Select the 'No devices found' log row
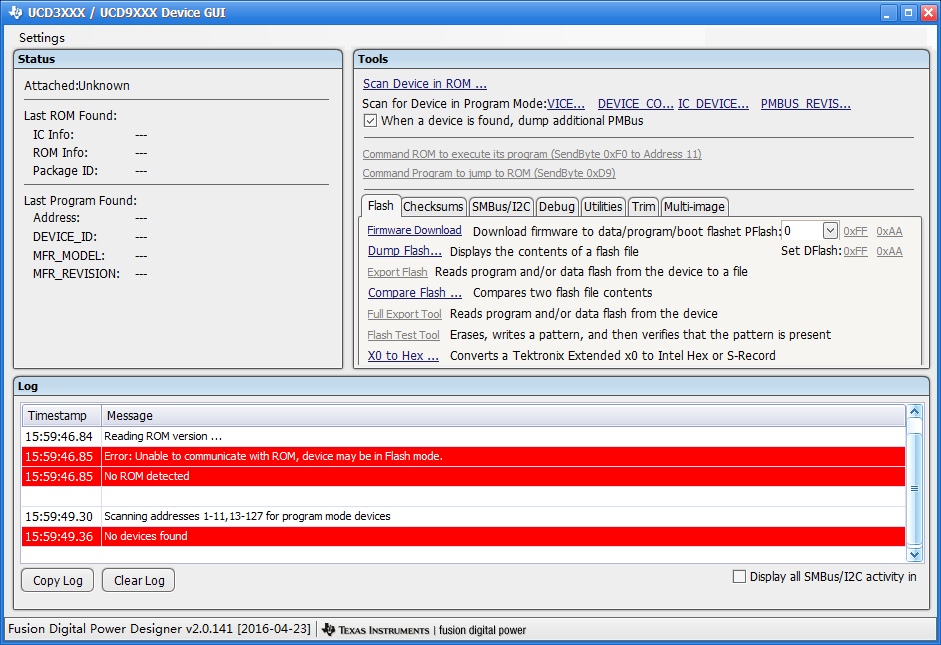Image resolution: width=941 pixels, height=645 pixels. pos(463,536)
